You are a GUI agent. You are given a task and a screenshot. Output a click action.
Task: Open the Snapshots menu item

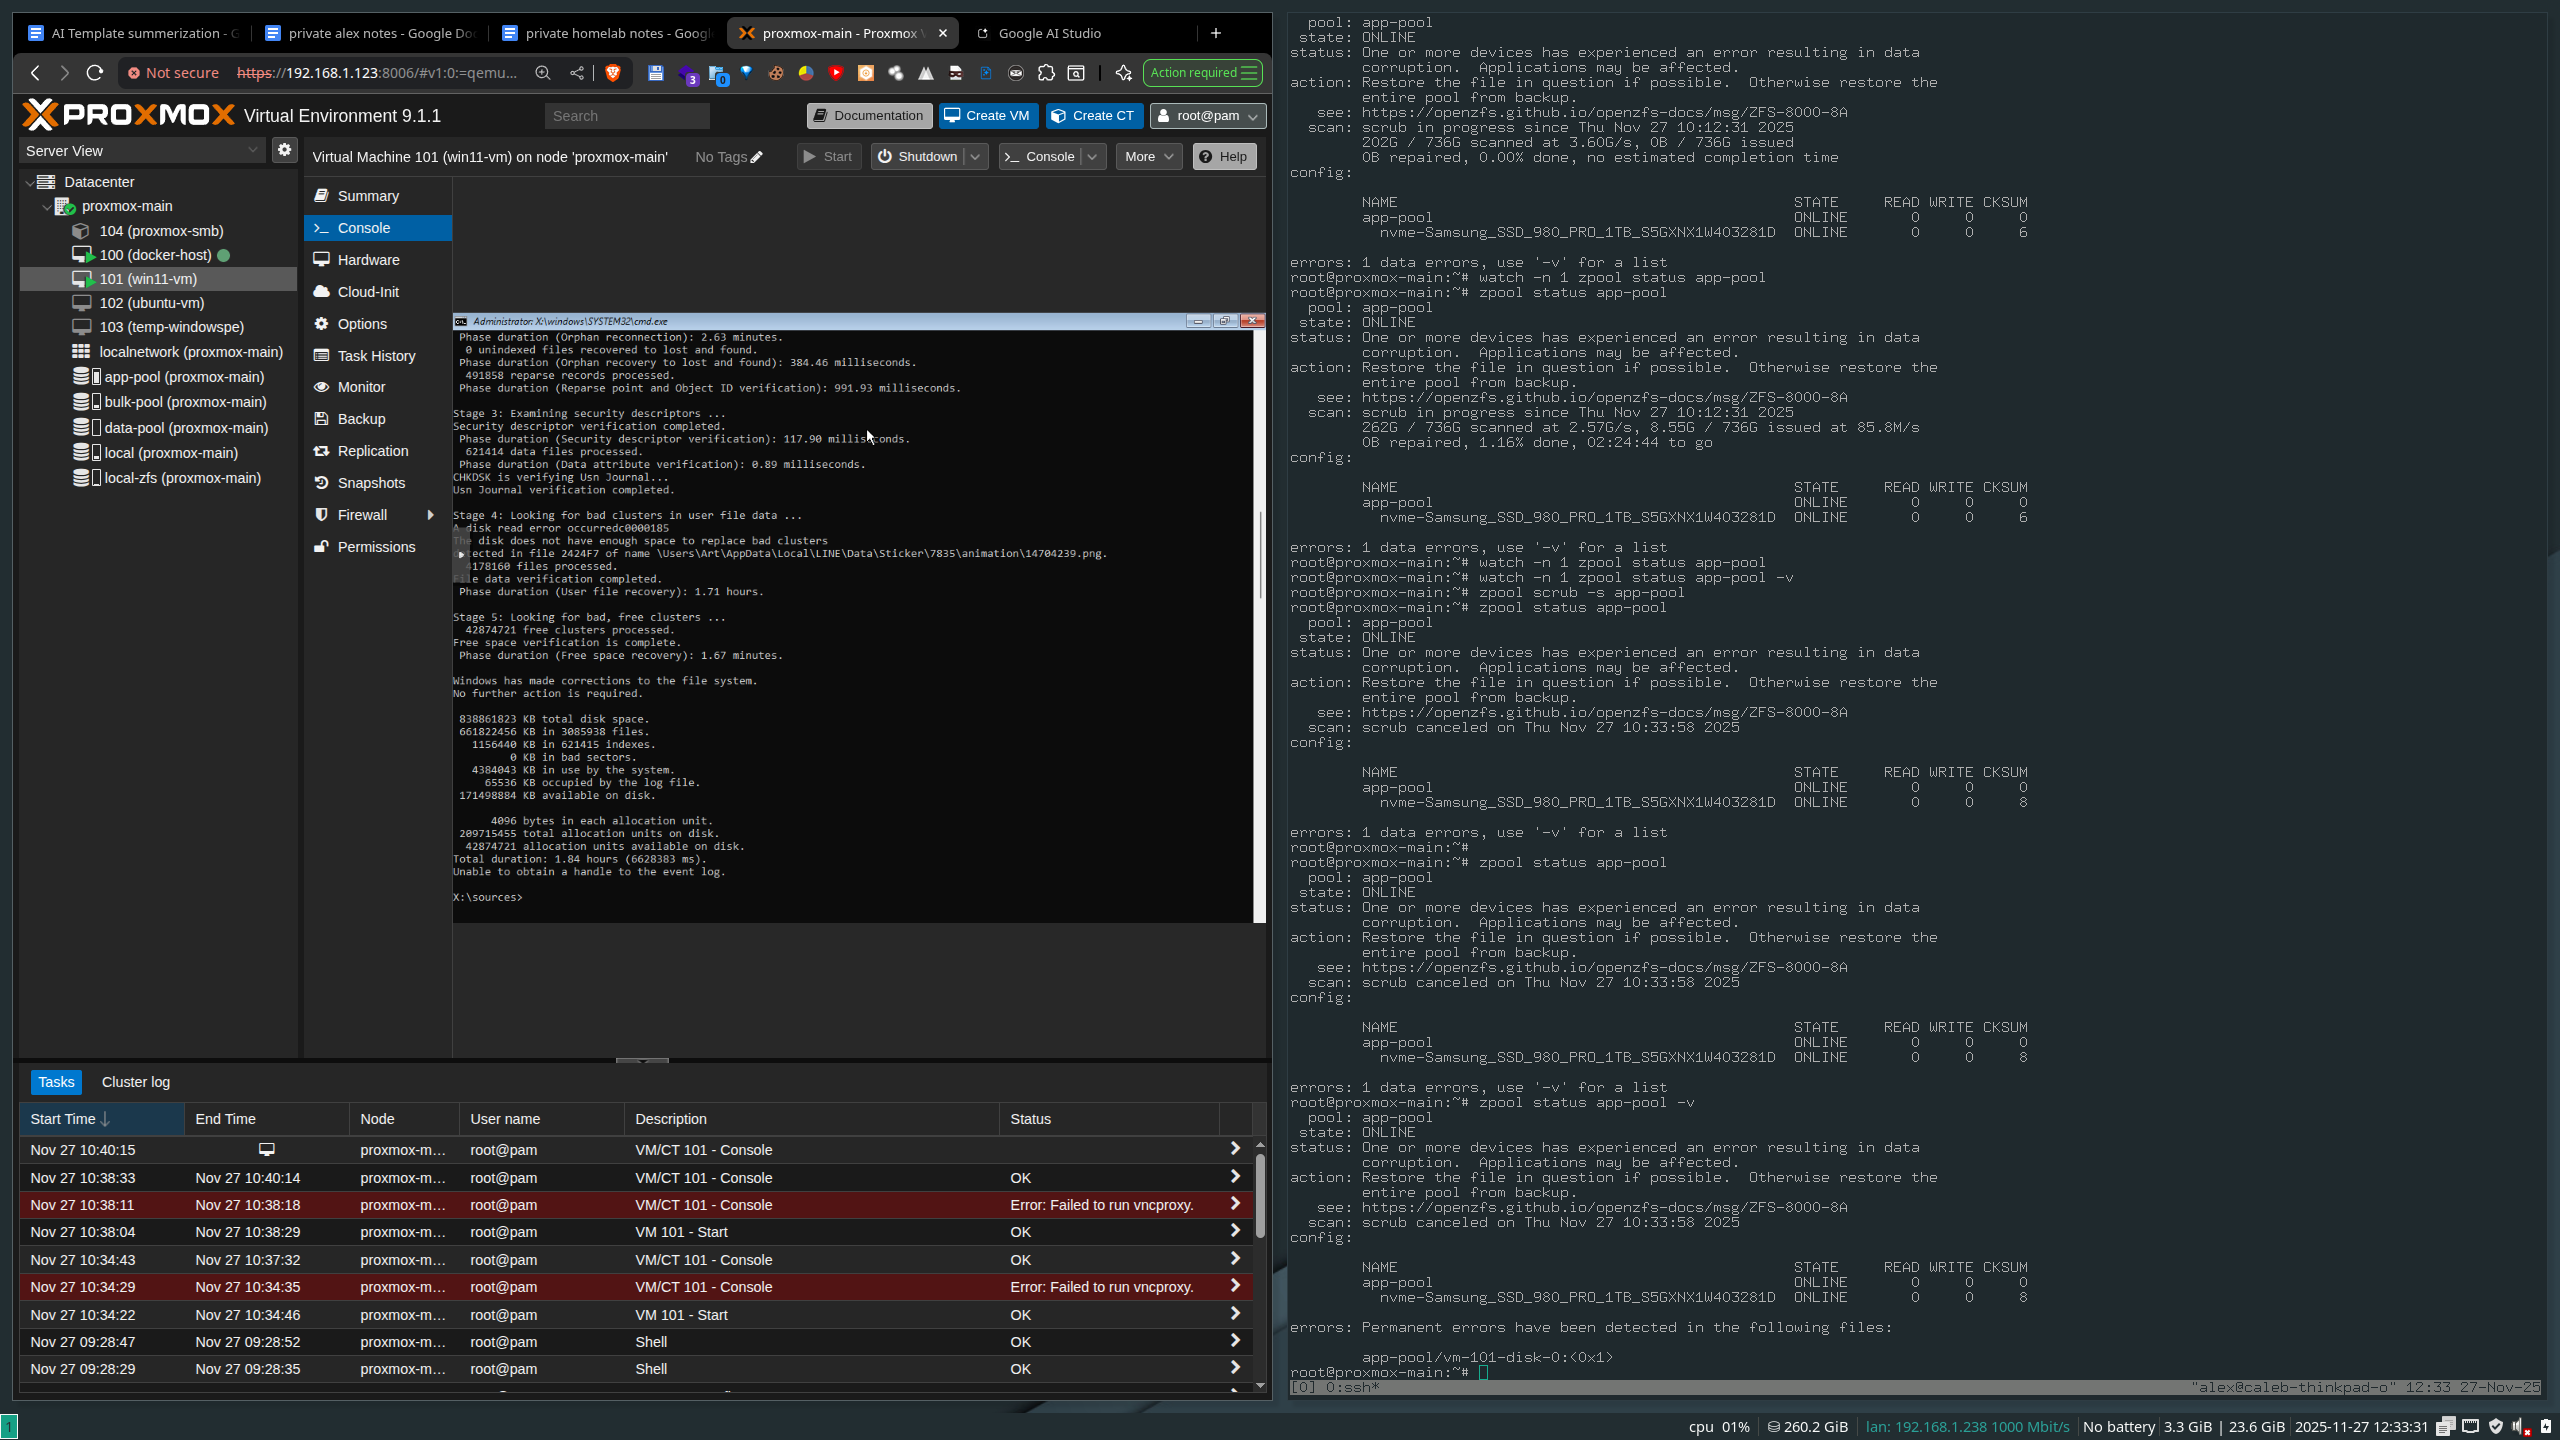[x=378, y=483]
